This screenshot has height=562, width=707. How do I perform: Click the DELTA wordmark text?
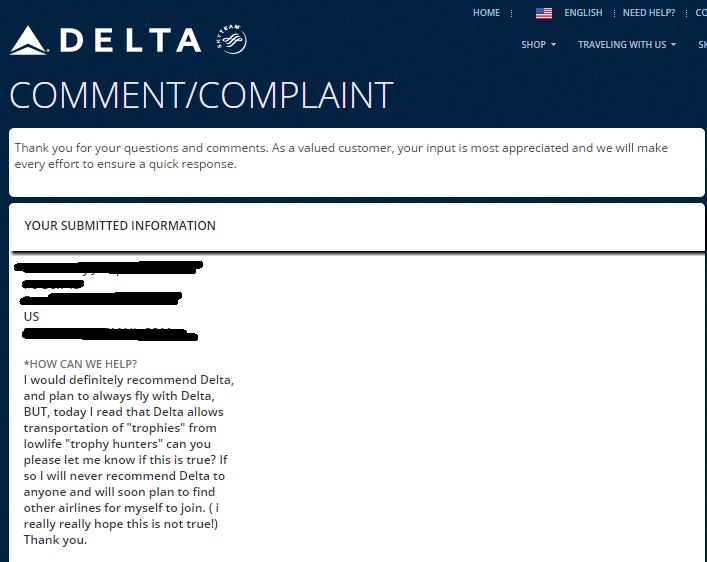[131, 40]
